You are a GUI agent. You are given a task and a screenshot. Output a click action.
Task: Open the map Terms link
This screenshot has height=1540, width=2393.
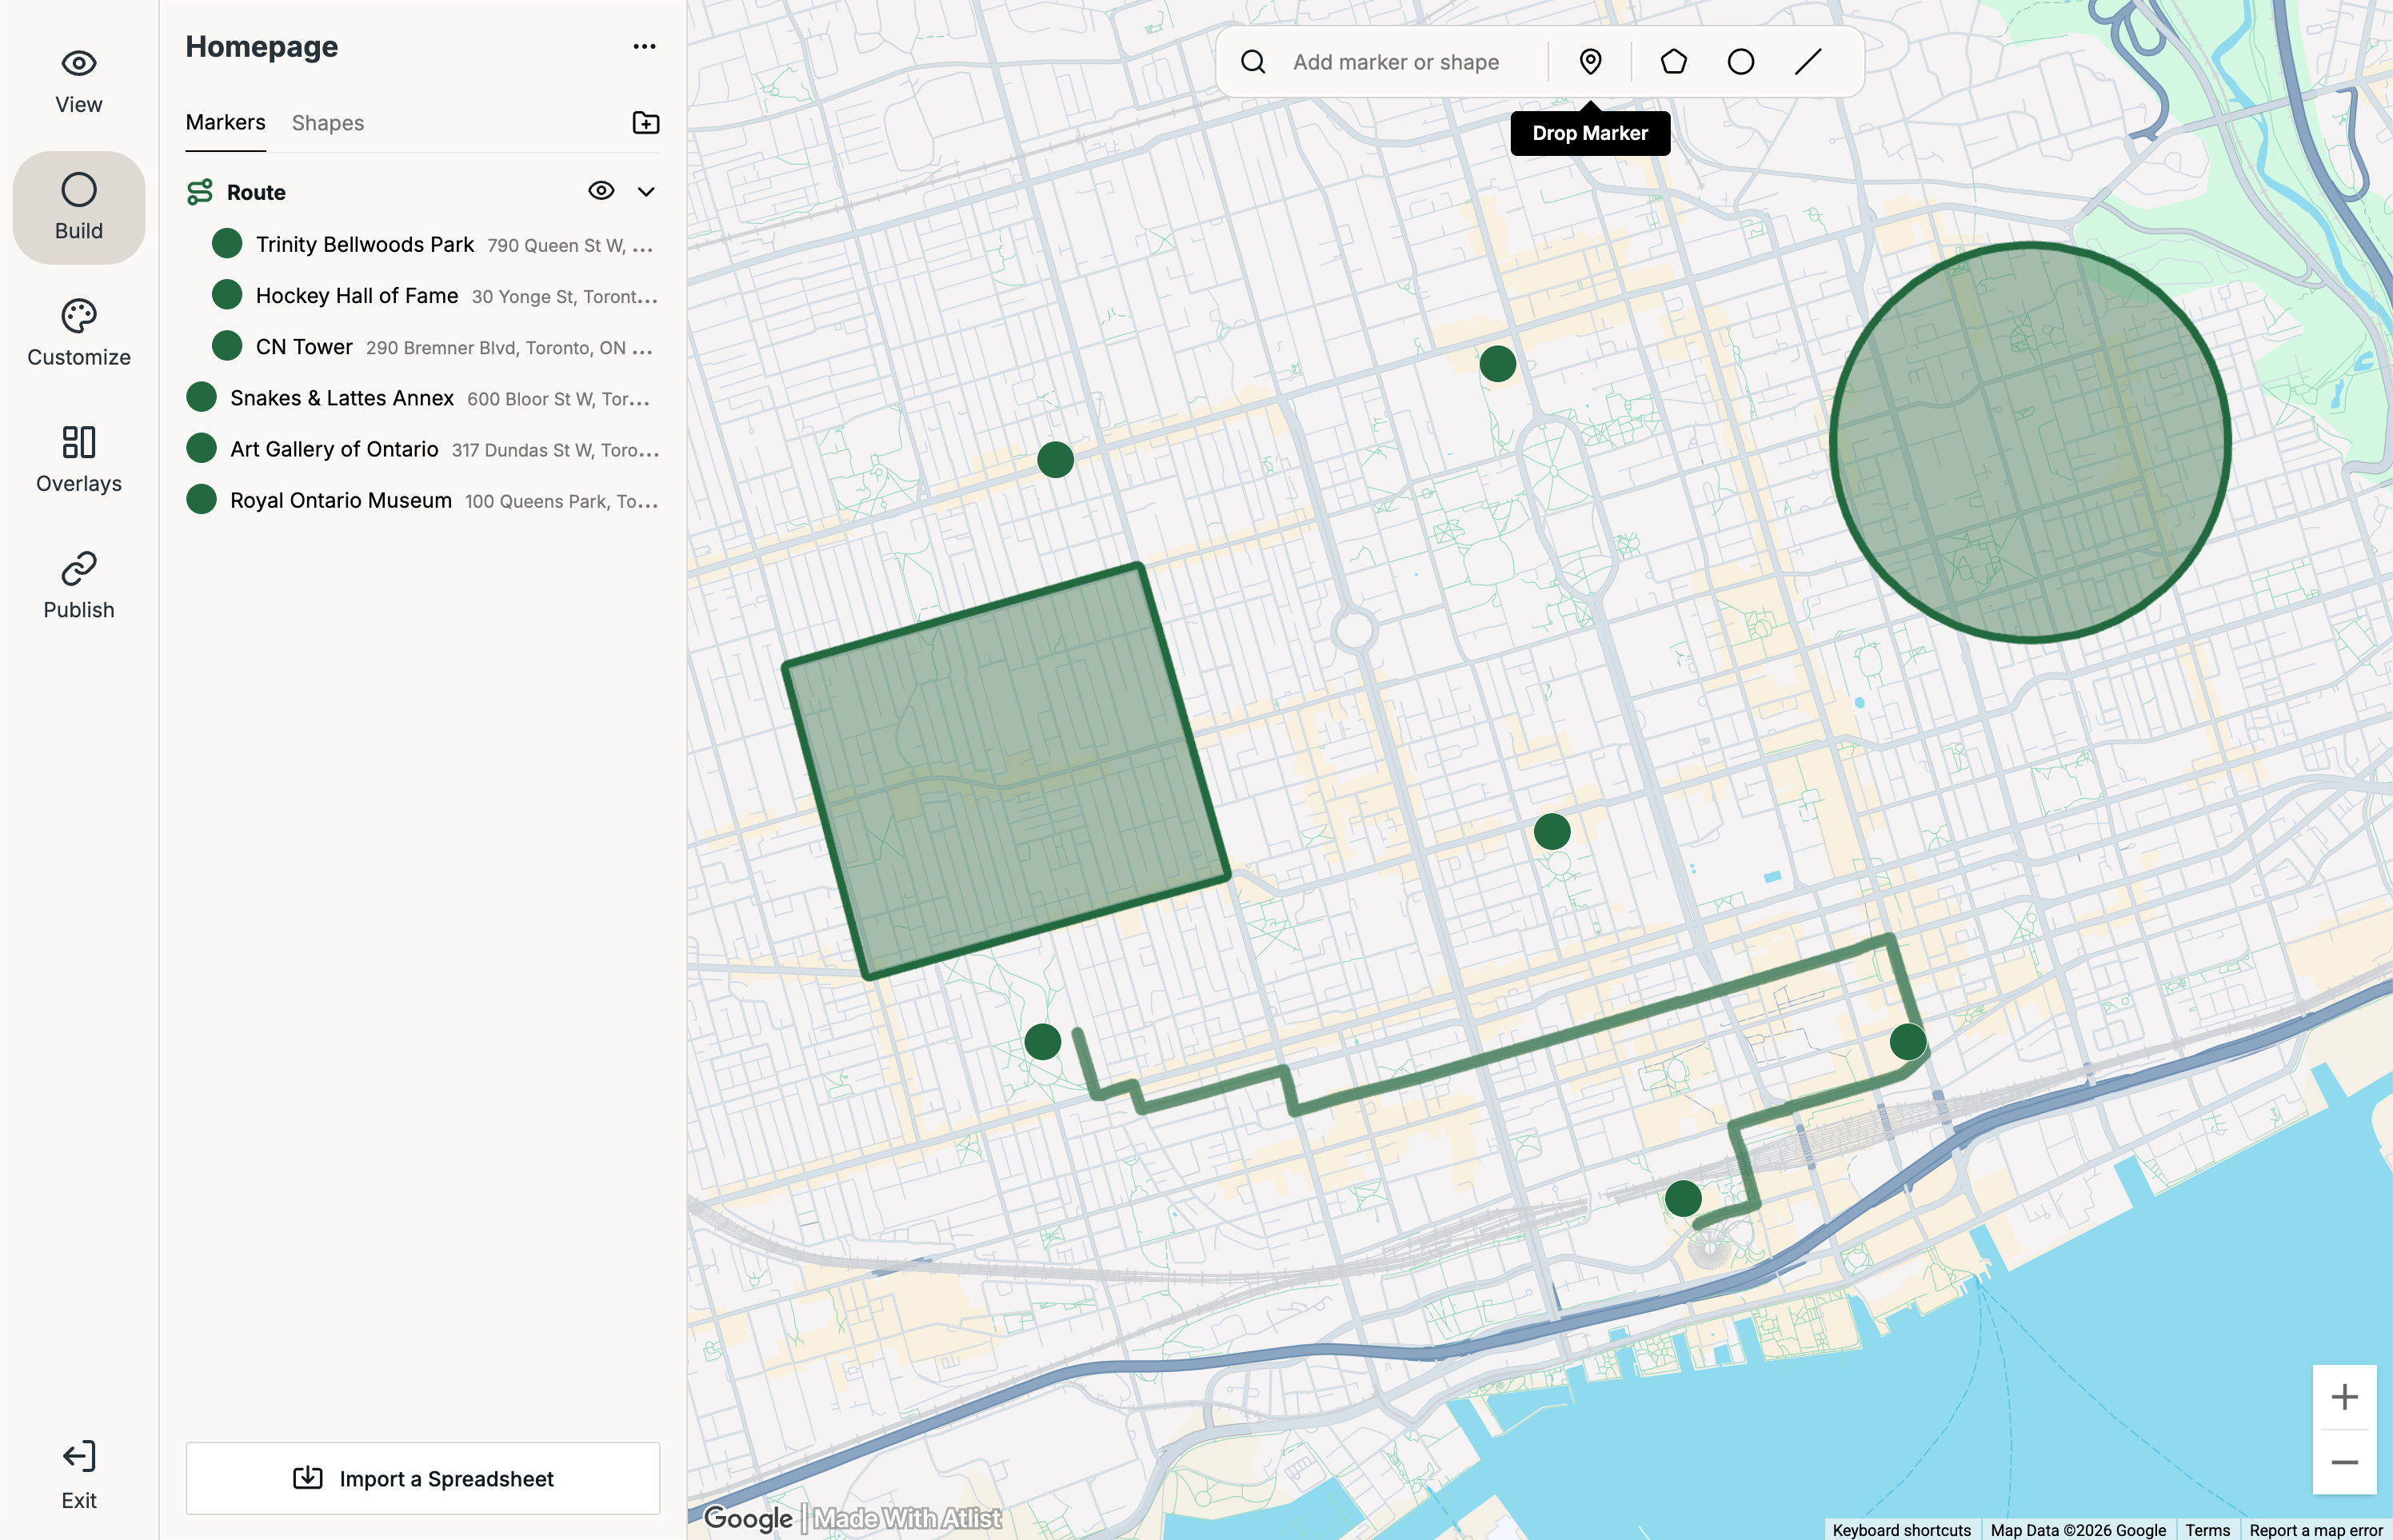click(2207, 1530)
